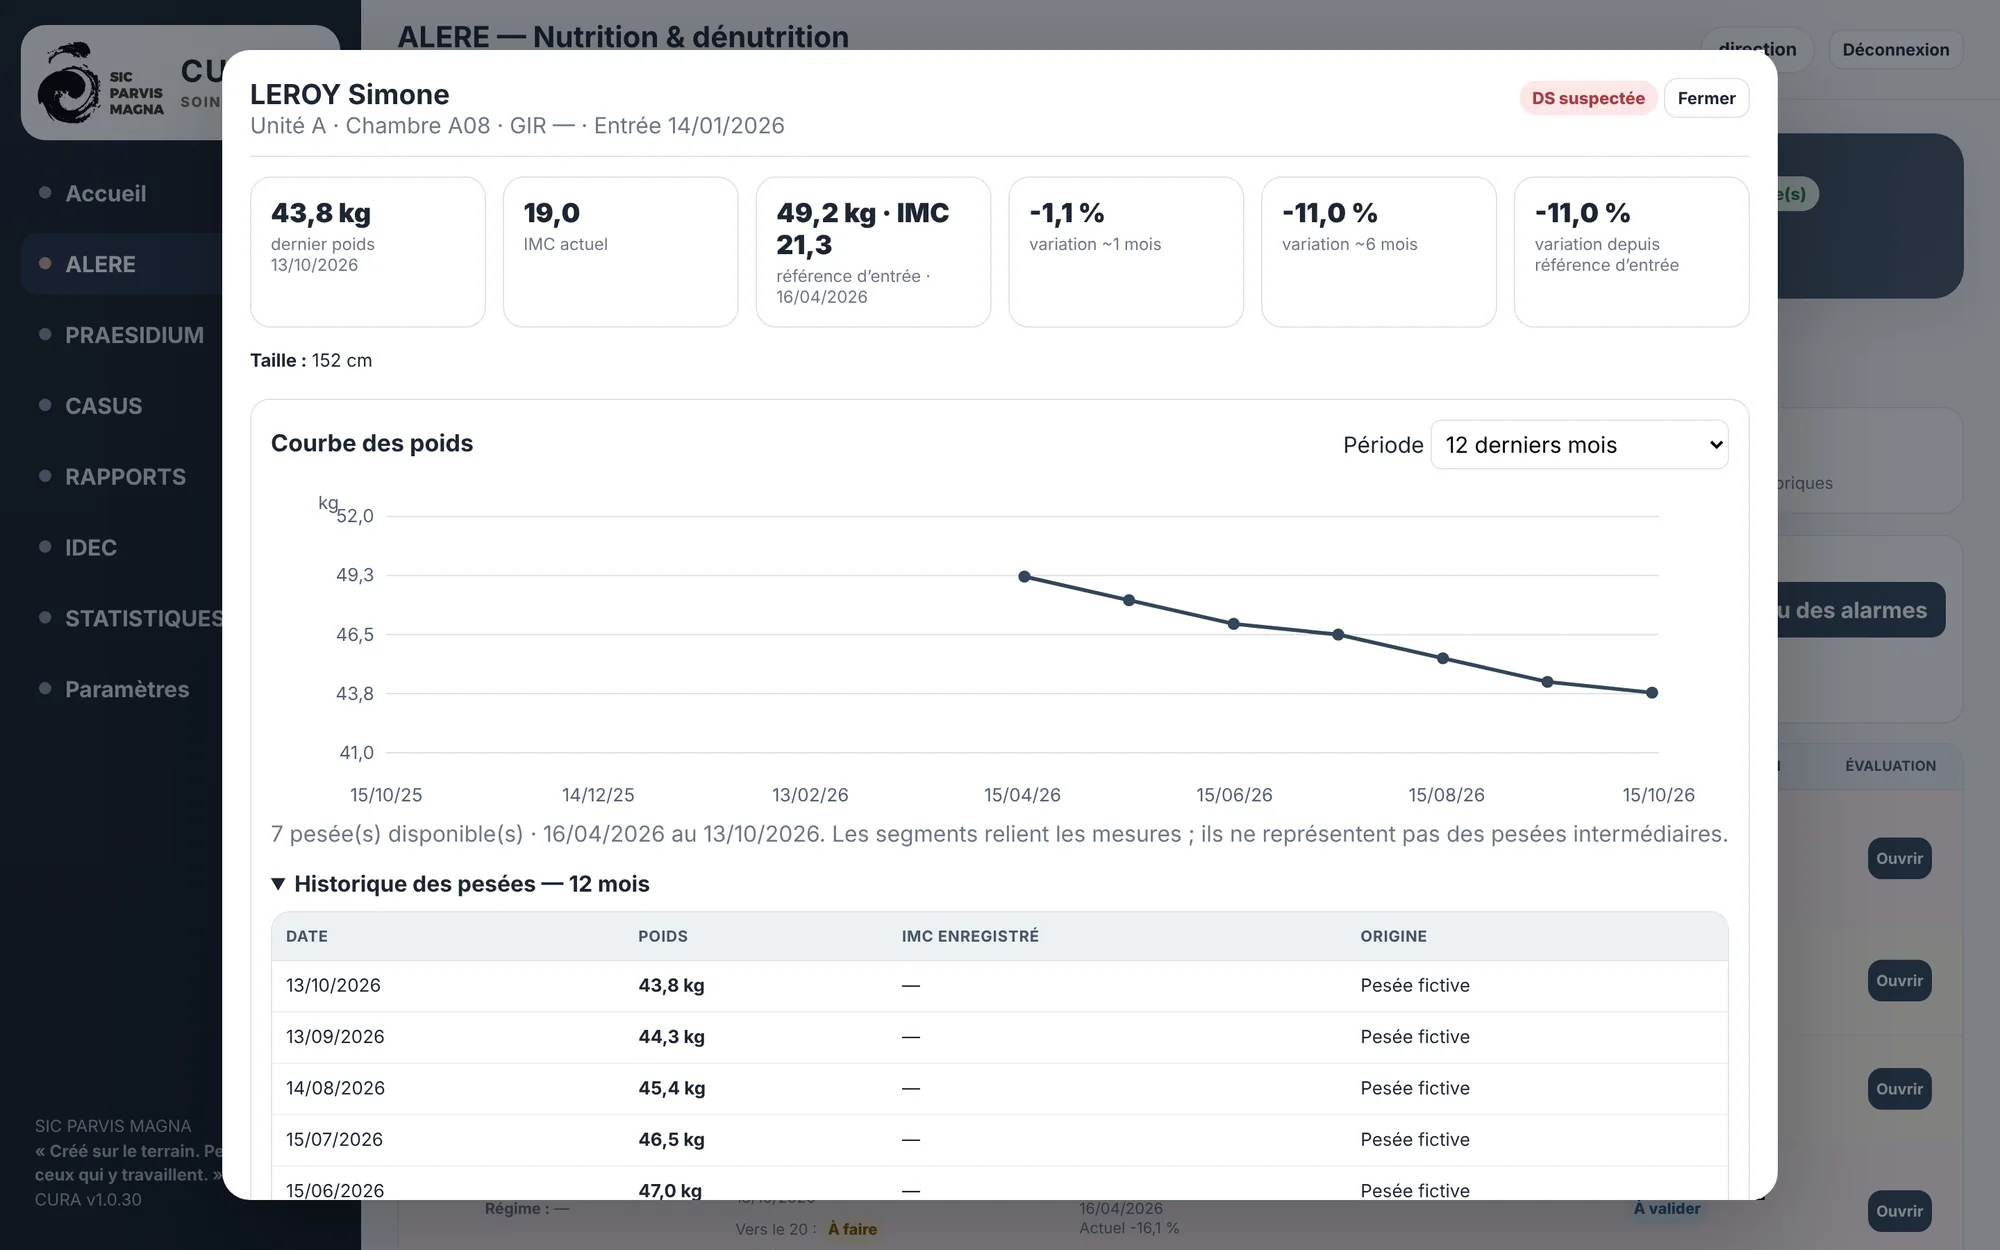The height and width of the screenshot is (1250, 2000).
Task: Select the 13/10/2026 weighing row
Action: (x=999, y=986)
